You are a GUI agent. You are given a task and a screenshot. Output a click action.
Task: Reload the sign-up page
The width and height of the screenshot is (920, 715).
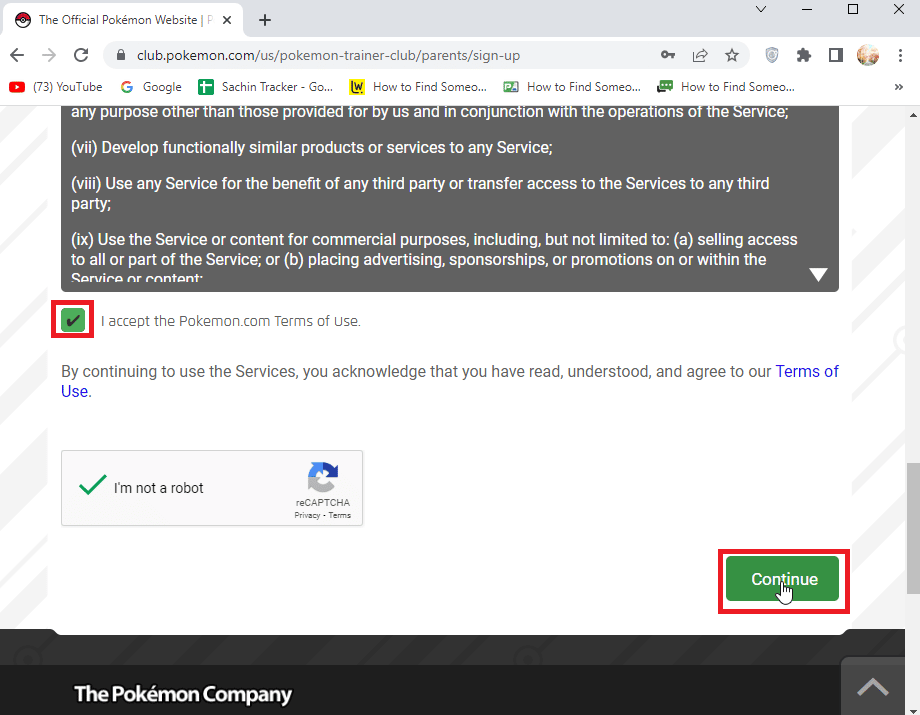click(x=82, y=55)
